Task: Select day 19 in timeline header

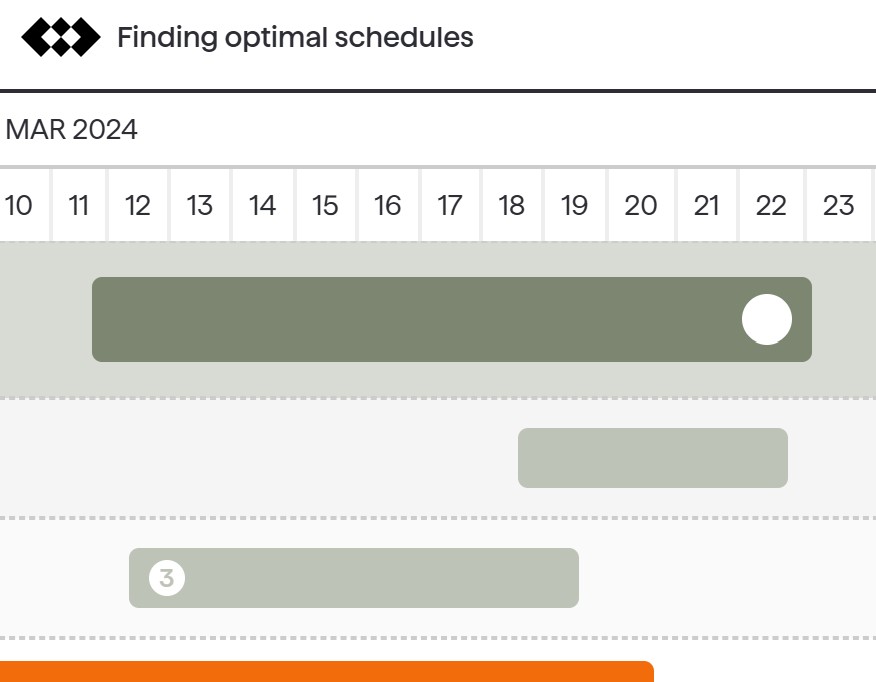Action: [575, 205]
